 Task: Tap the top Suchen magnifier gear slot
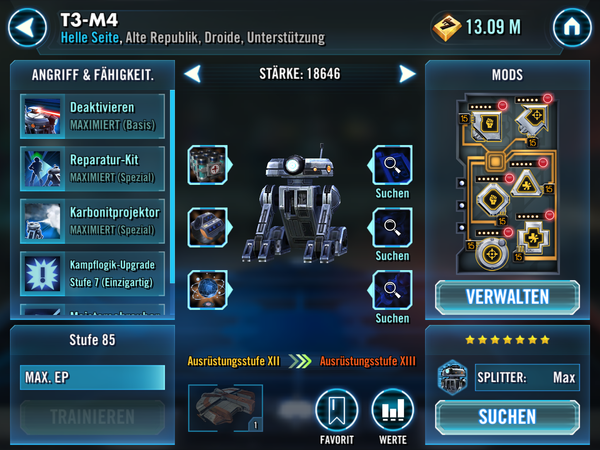pos(391,165)
